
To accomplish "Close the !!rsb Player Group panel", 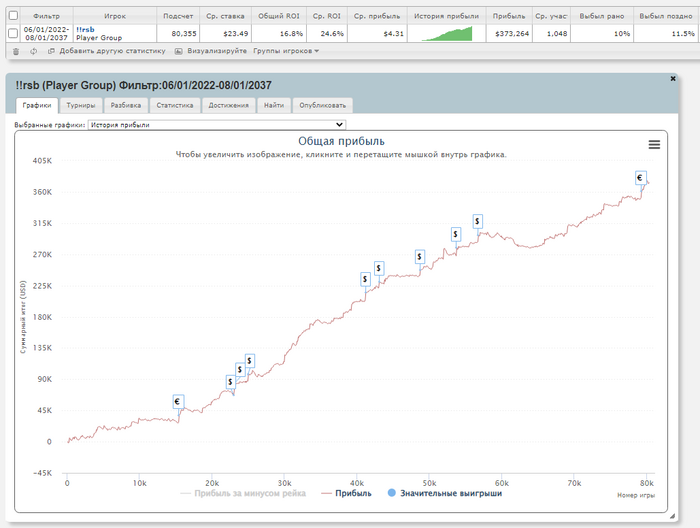I will [673, 79].
